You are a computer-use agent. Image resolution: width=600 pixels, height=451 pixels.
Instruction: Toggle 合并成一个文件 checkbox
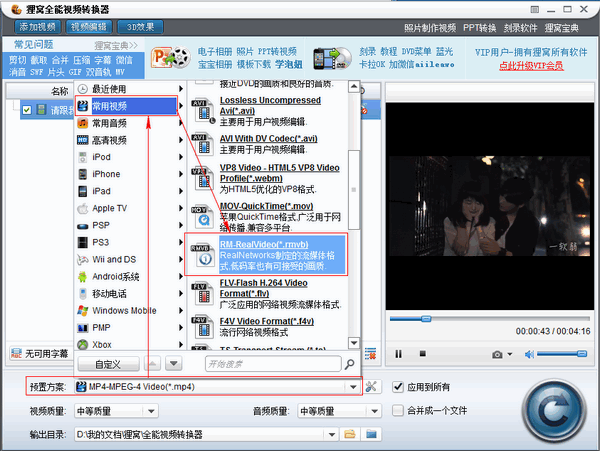[398, 410]
